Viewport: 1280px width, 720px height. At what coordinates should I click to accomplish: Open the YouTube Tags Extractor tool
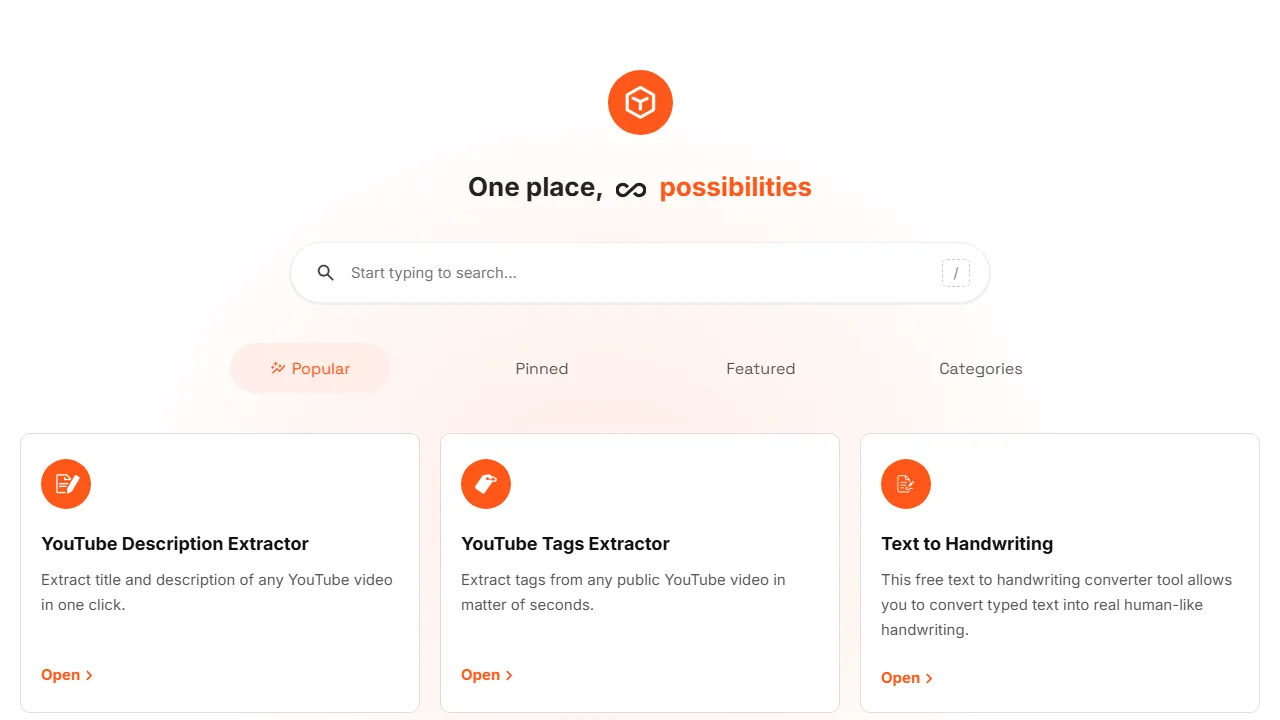[x=480, y=674]
